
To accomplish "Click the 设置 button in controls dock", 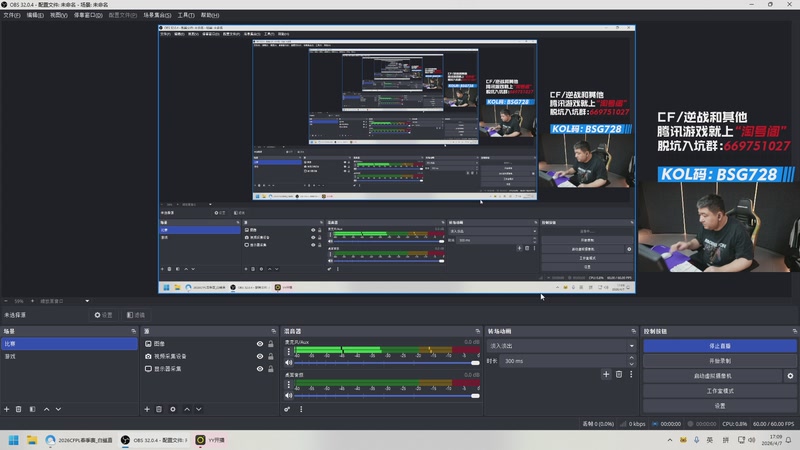I will (x=719, y=406).
